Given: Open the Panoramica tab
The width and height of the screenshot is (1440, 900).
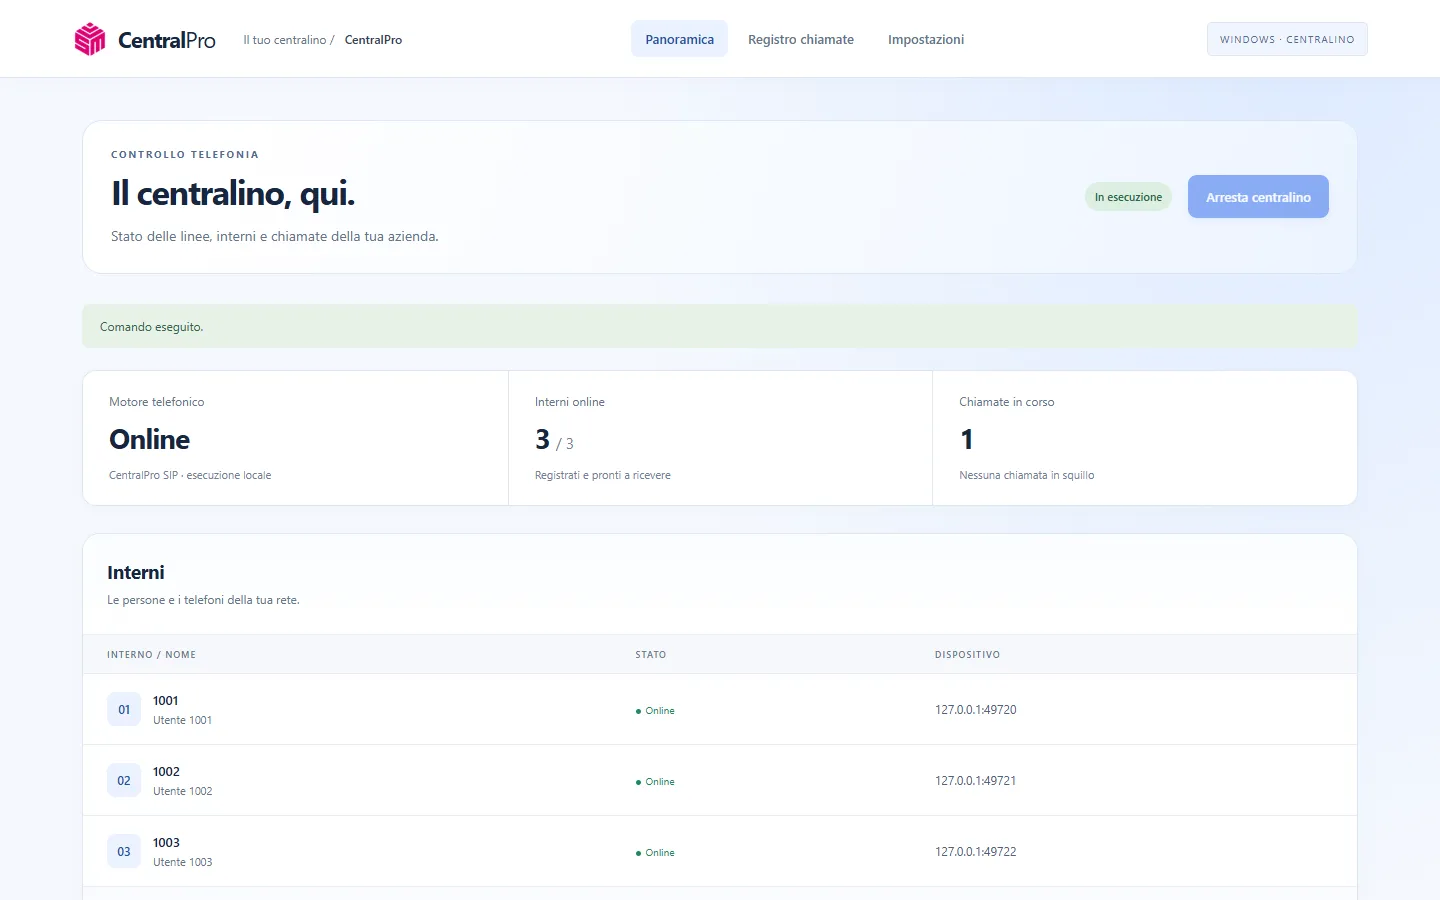Looking at the screenshot, I should 679,39.
